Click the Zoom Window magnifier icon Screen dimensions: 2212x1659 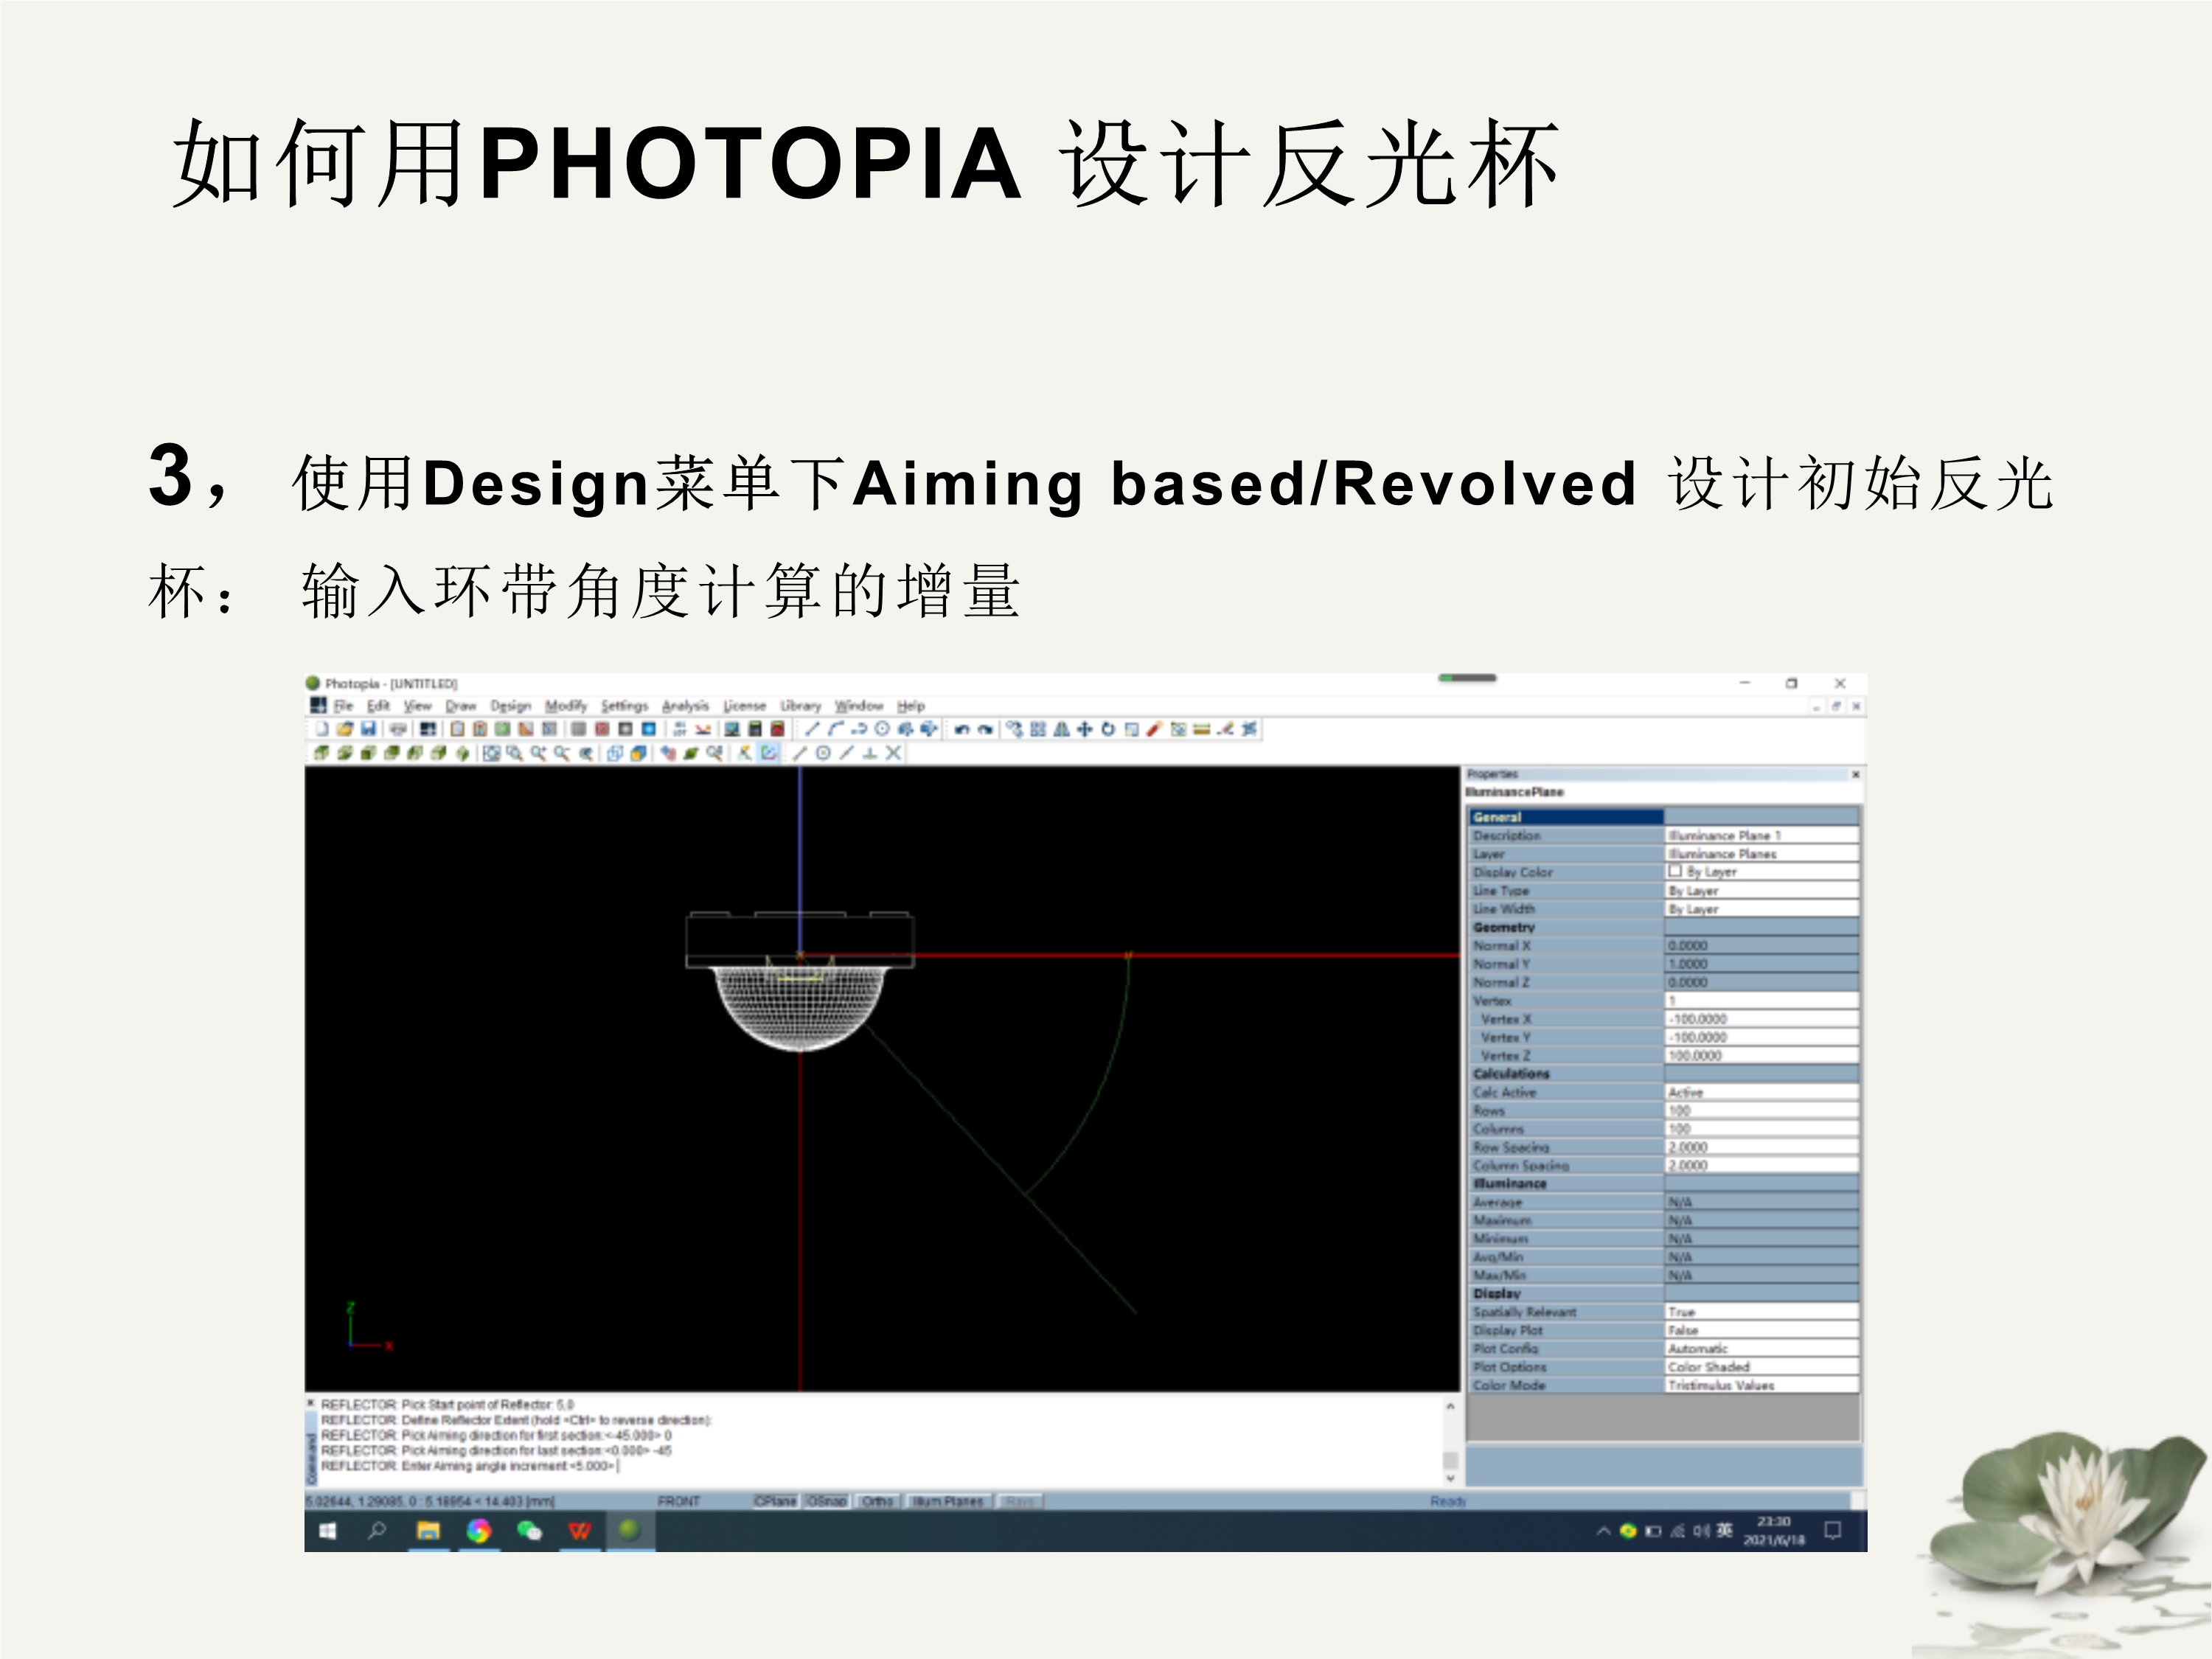(x=514, y=753)
